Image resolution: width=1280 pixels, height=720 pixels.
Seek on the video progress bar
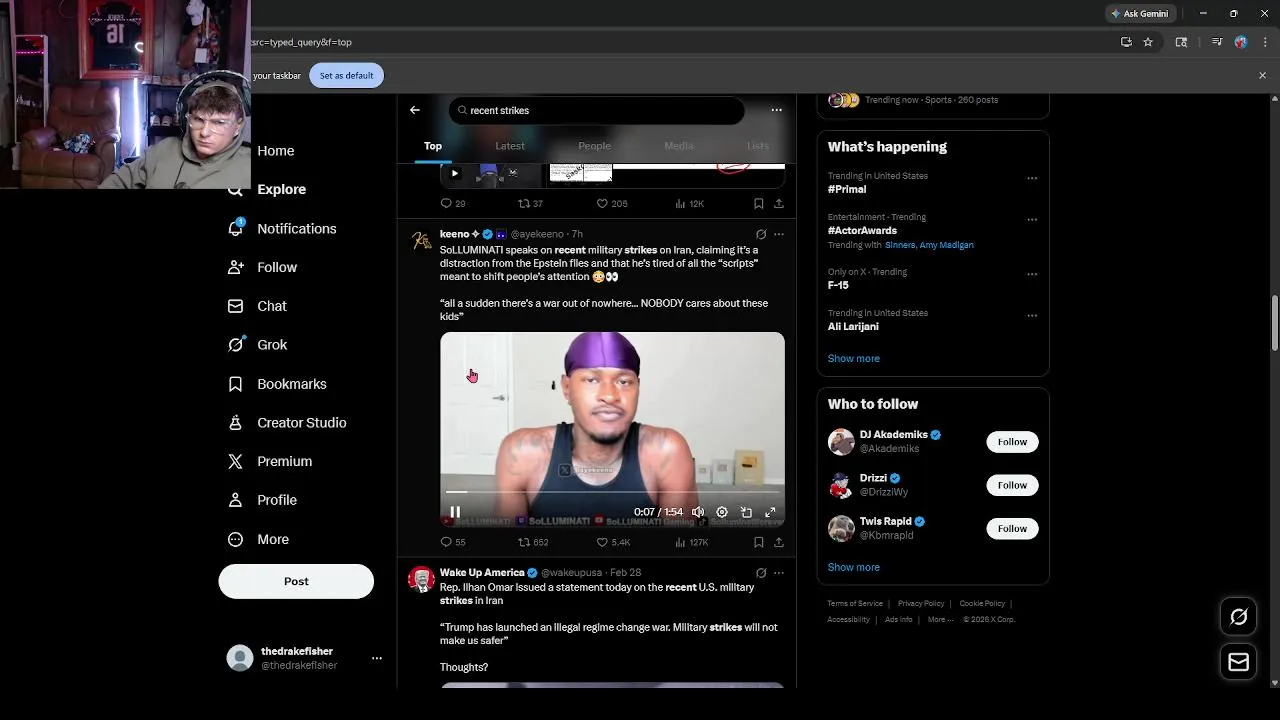pos(612,492)
